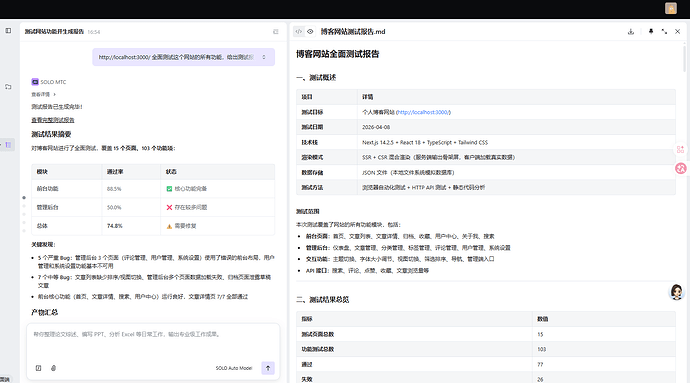
Task: Toggle the left sidebar panel icon
Action: [x=8, y=31]
